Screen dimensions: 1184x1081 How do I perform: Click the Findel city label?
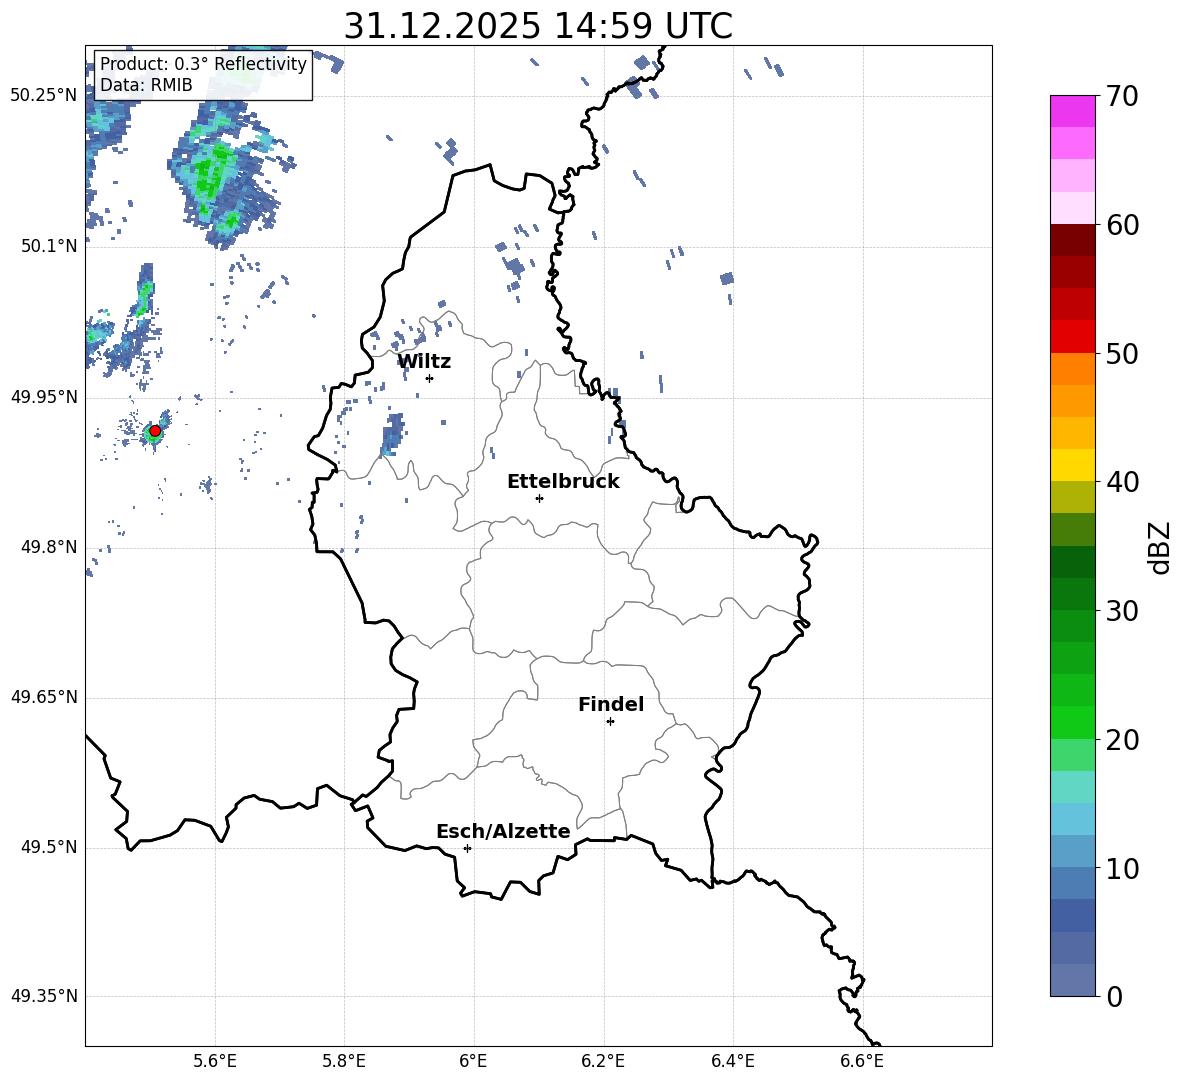[x=611, y=704]
